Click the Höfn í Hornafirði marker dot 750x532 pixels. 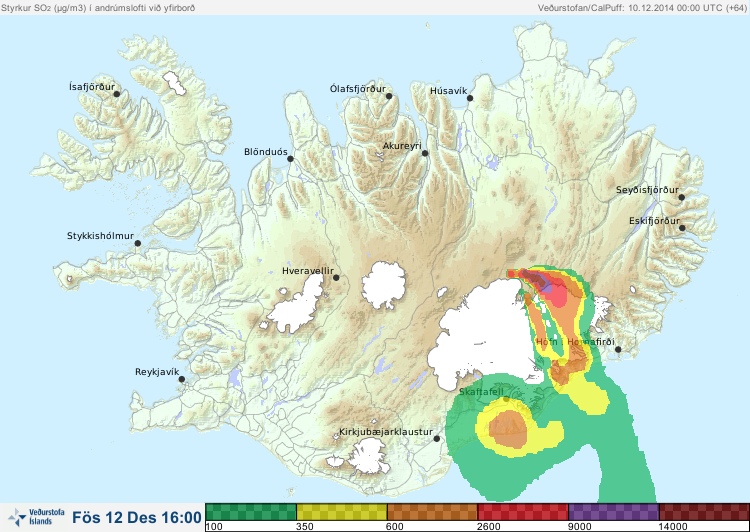(618, 350)
